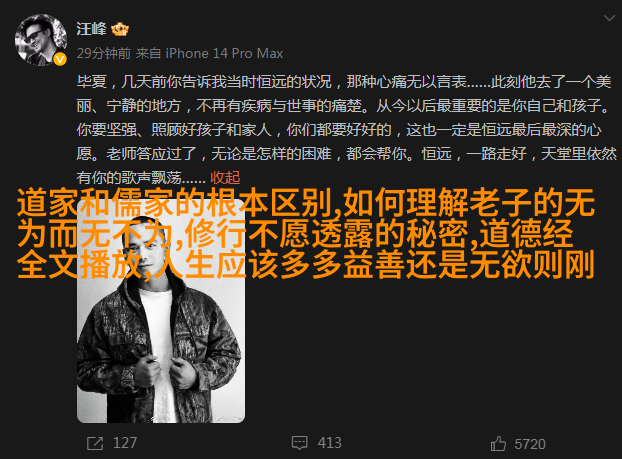Click the comment speech bubble icon
The image size is (622, 459).
299,443
